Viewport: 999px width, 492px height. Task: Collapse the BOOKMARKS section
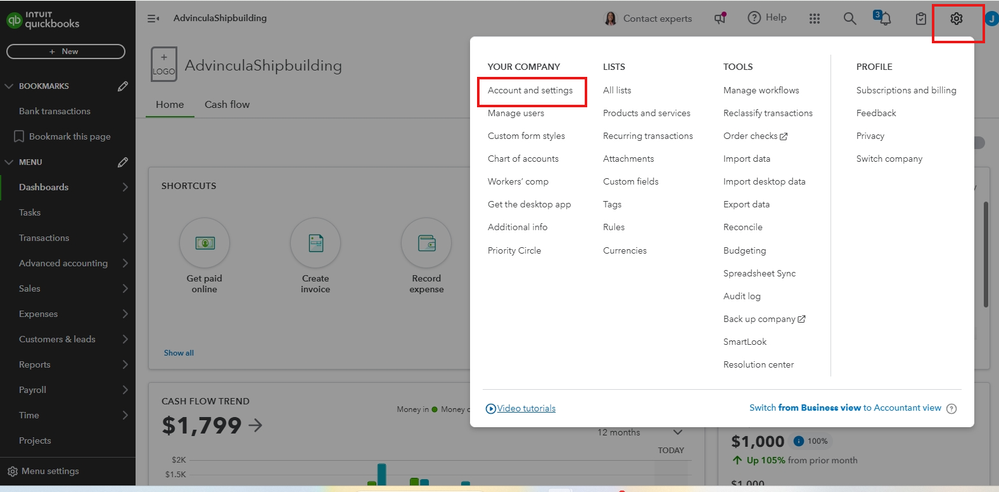point(9,86)
